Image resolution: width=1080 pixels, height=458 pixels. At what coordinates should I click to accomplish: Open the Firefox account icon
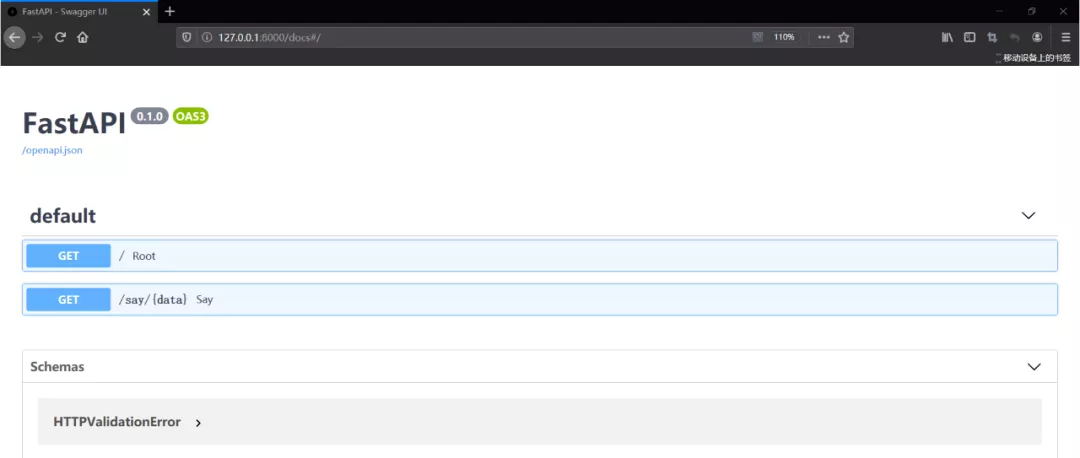tap(1037, 37)
